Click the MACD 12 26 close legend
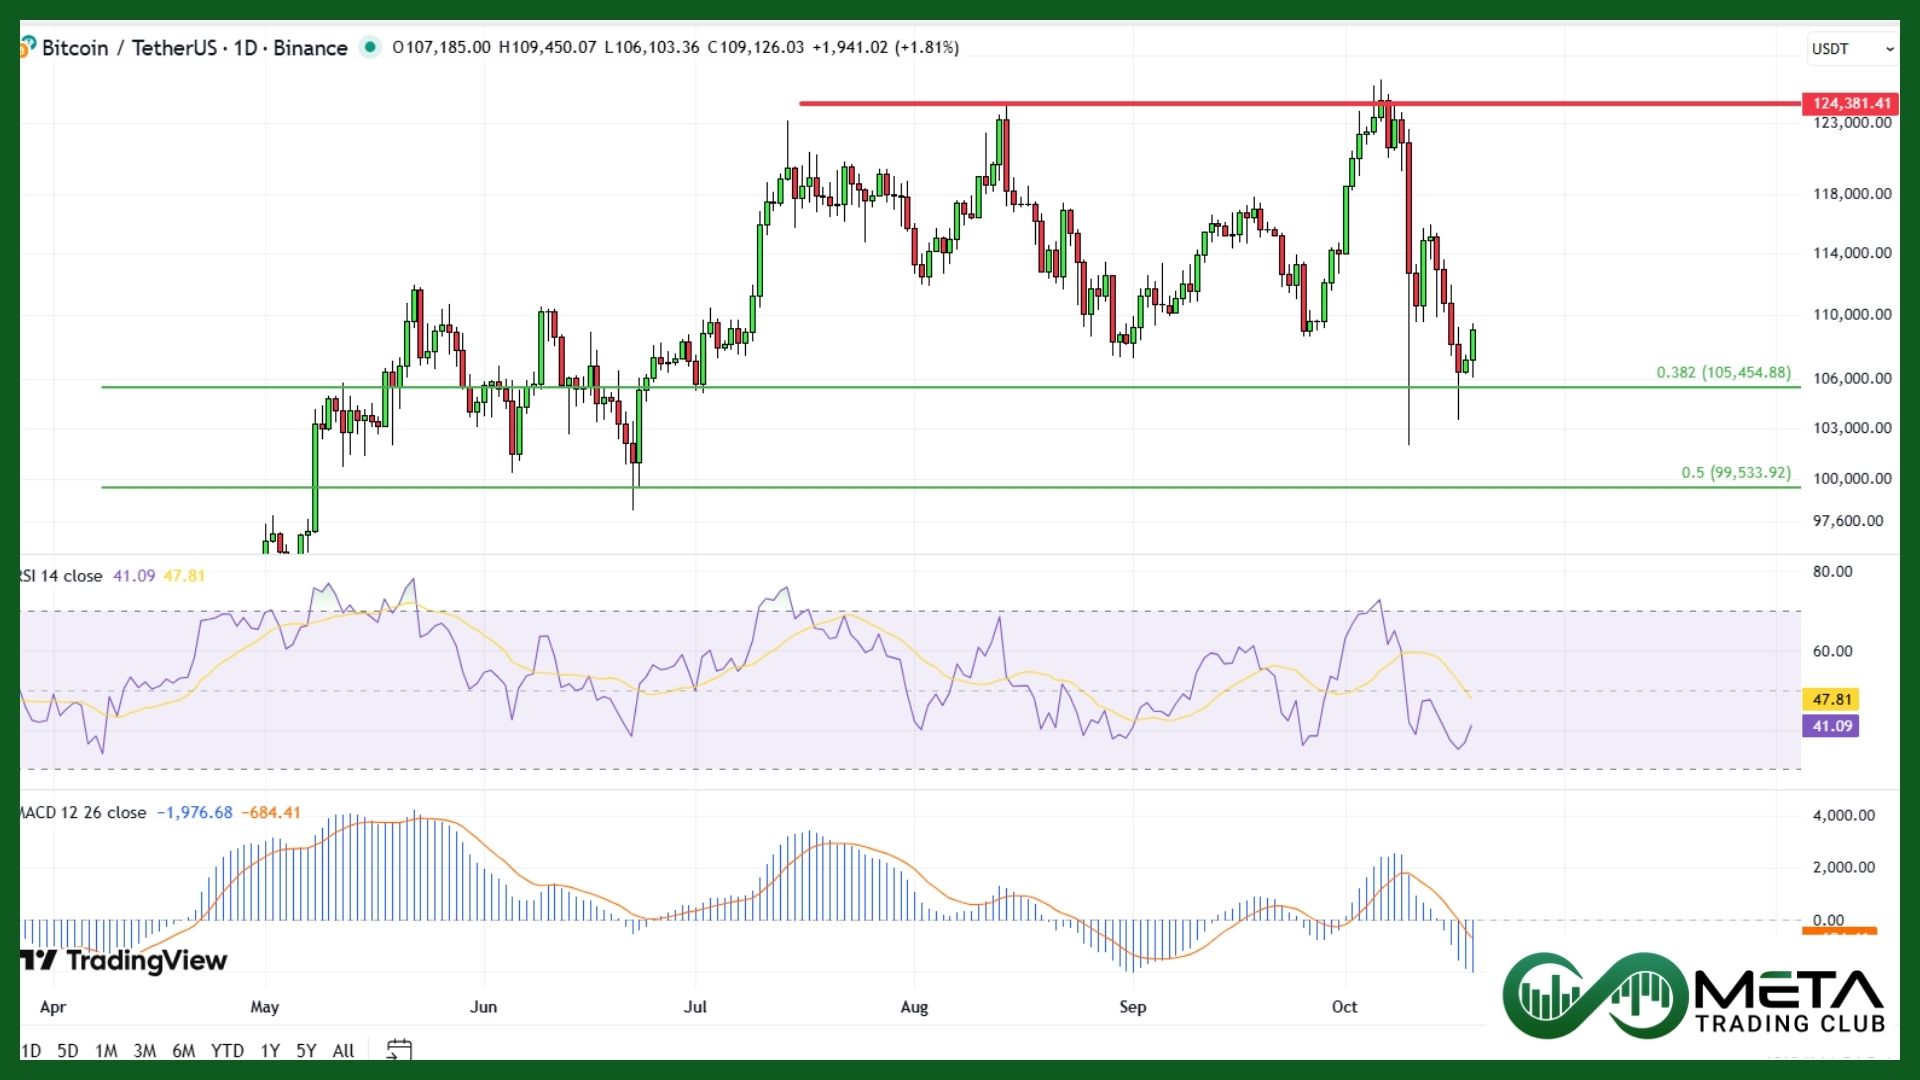This screenshot has width=1920, height=1080. (84, 813)
